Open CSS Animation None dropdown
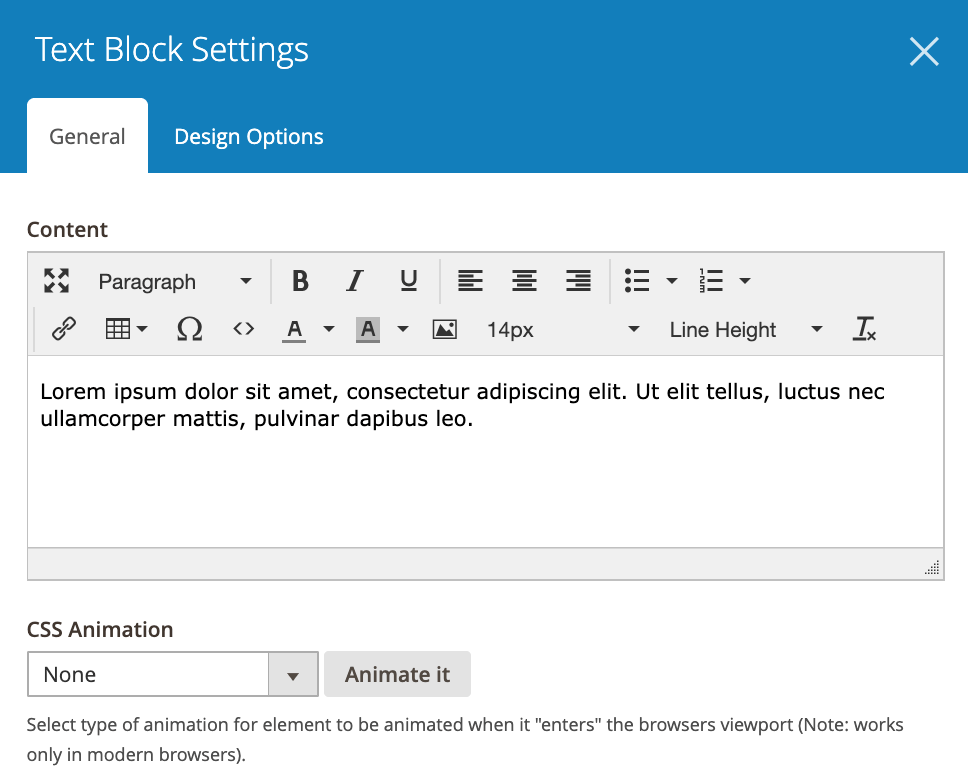 [x=173, y=674]
